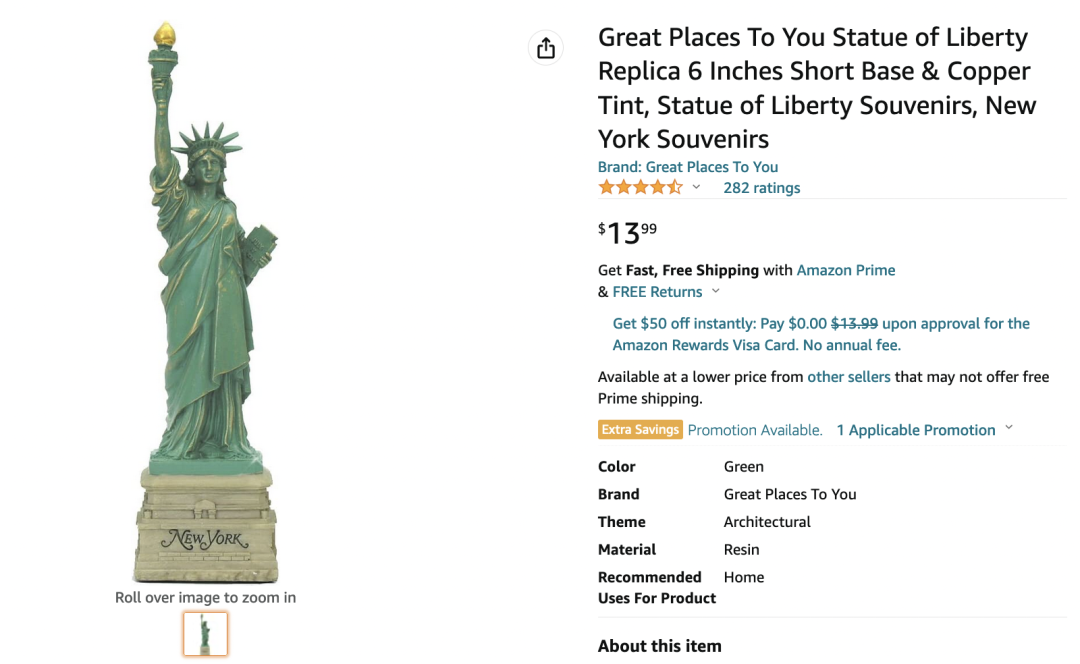Click the product title text
The width and height of the screenshot is (1080, 664).
click(x=816, y=88)
